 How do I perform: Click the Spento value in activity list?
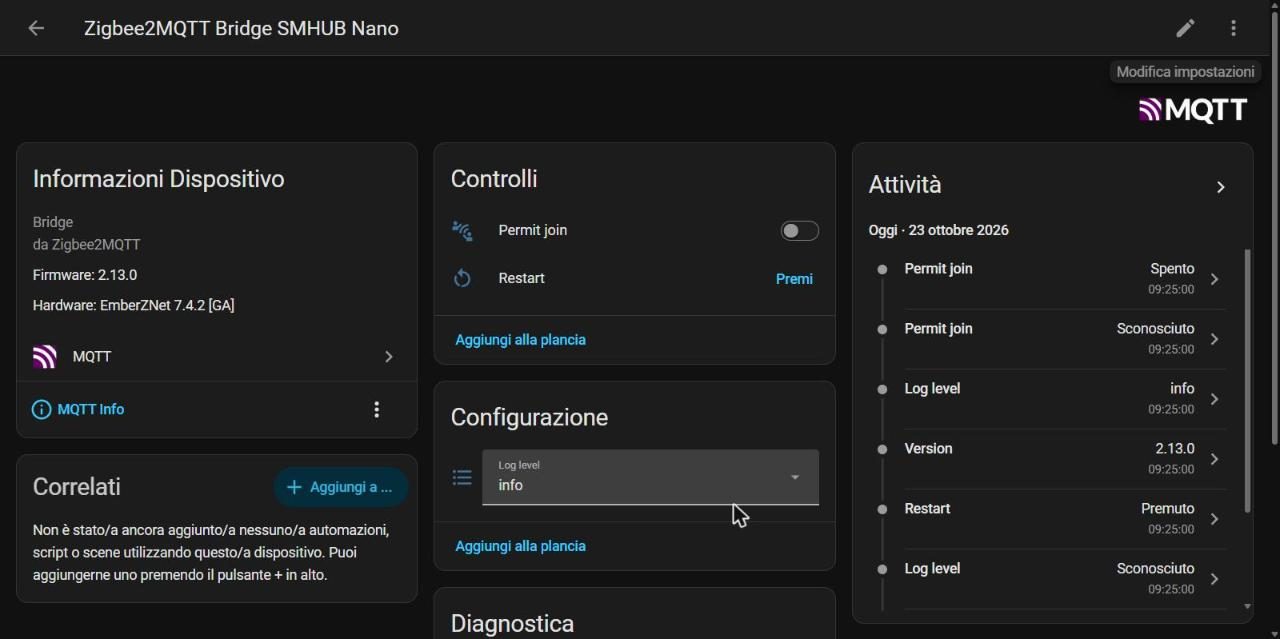(x=1172, y=269)
